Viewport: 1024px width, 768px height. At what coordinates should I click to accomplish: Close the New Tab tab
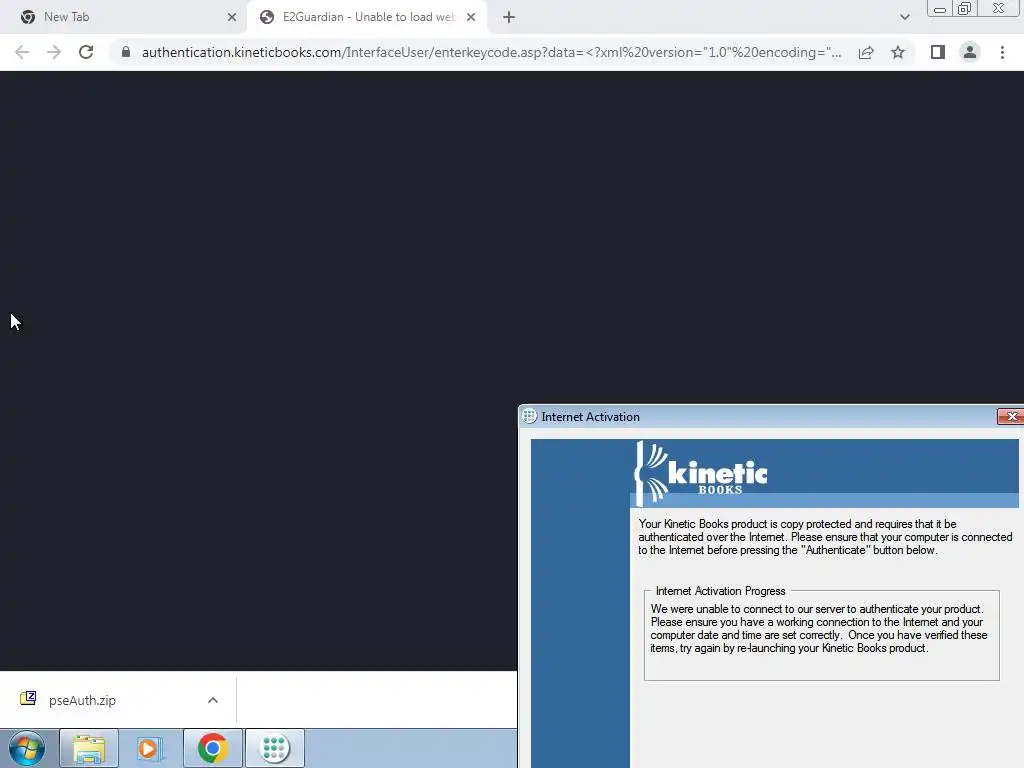click(232, 17)
